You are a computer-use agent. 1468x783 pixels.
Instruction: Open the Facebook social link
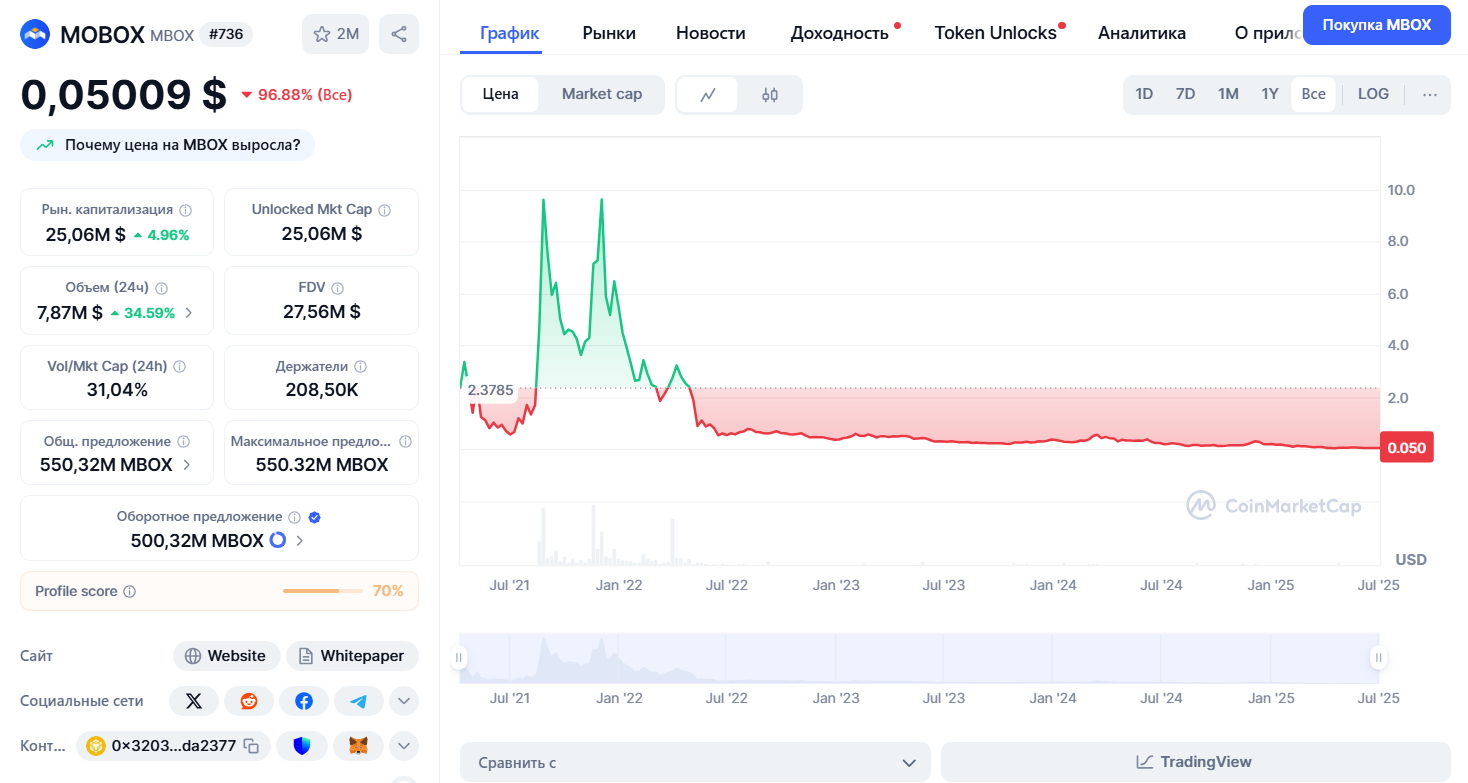(304, 701)
